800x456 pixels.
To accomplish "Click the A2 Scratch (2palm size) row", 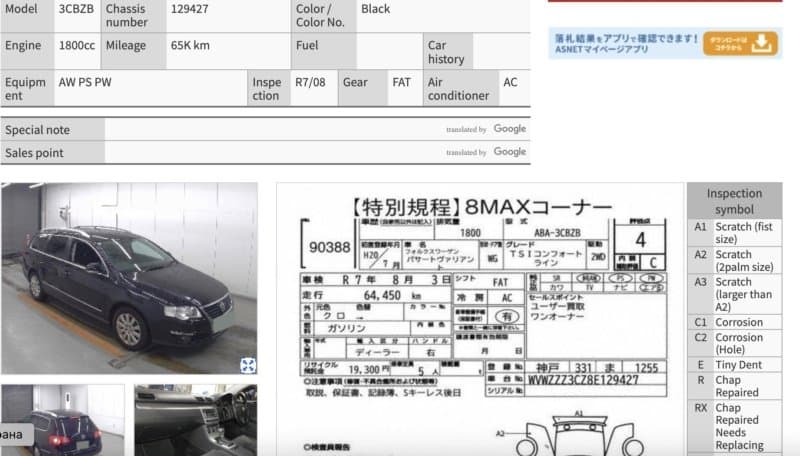I will pos(734,260).
